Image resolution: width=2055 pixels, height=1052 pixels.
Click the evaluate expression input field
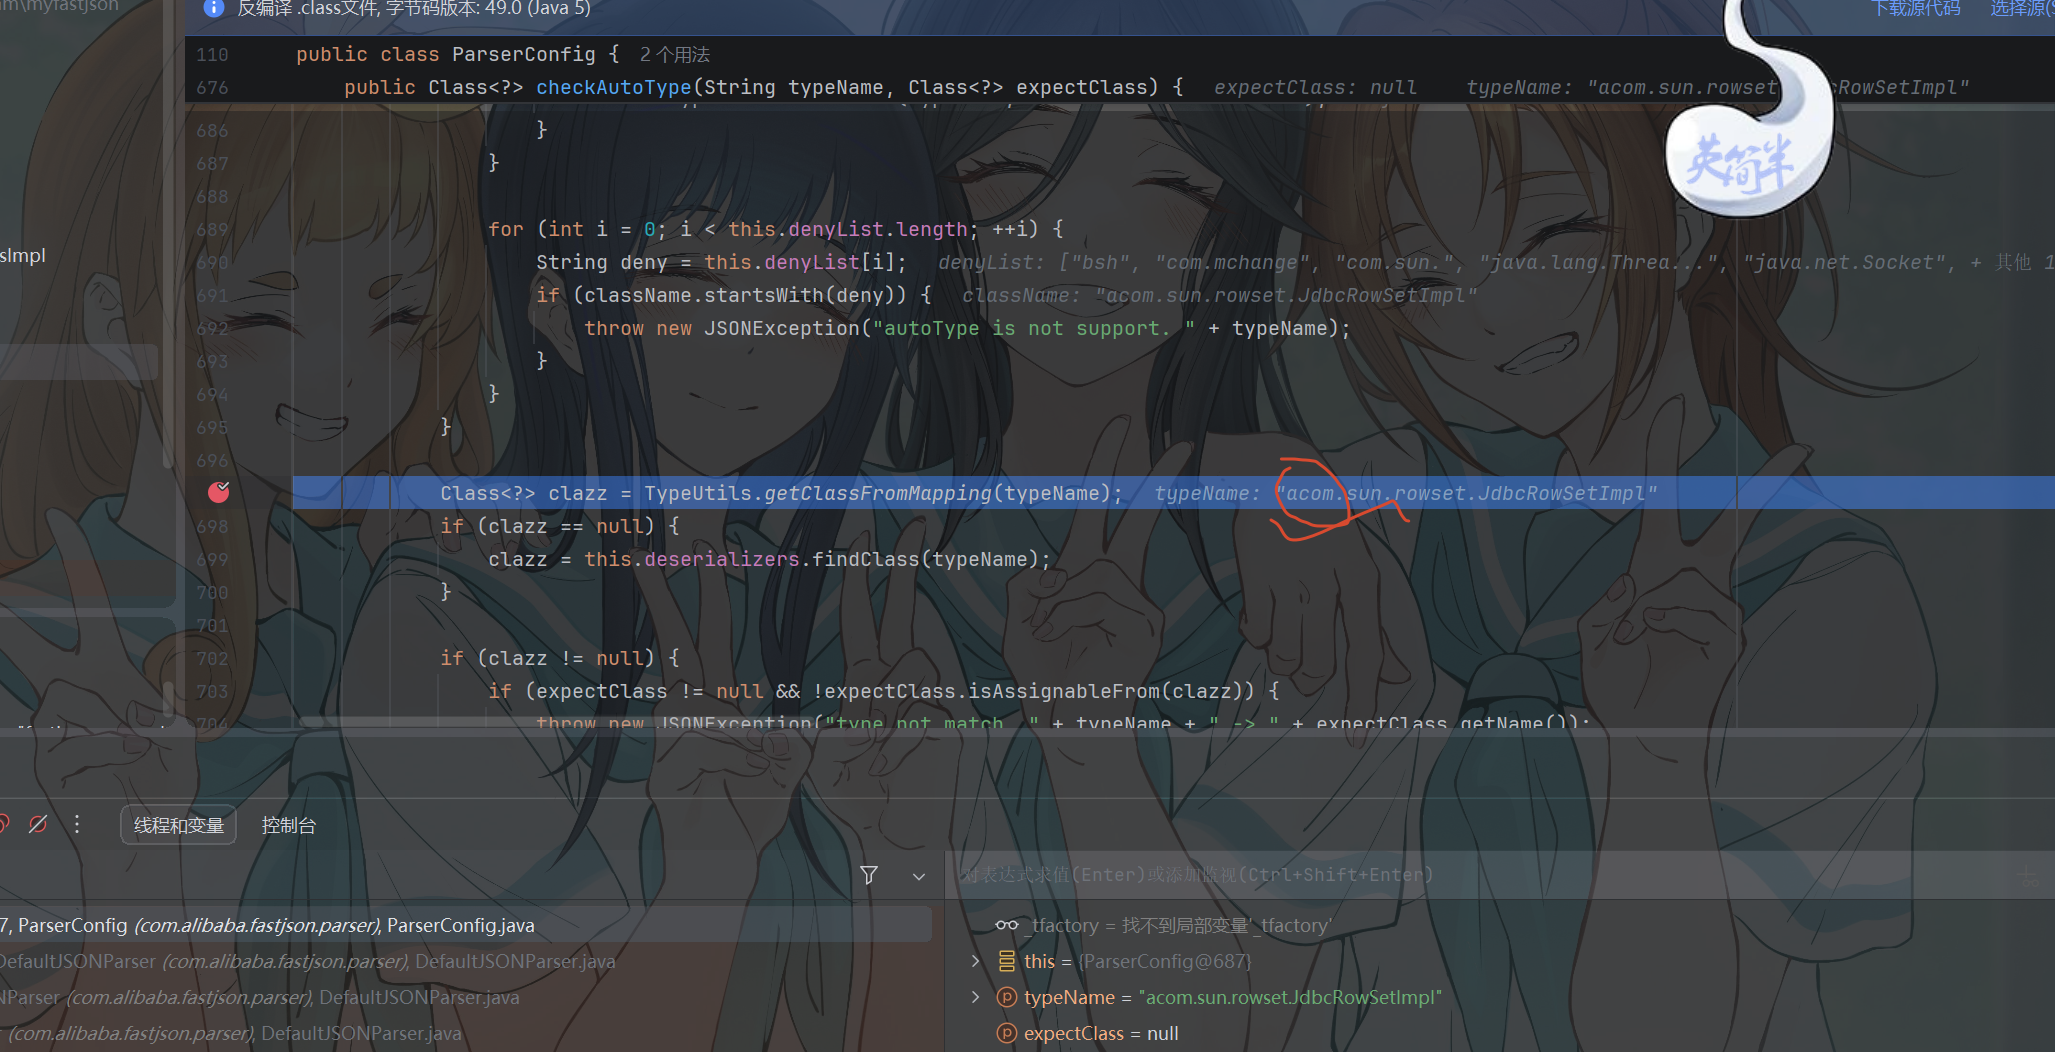1480,875
